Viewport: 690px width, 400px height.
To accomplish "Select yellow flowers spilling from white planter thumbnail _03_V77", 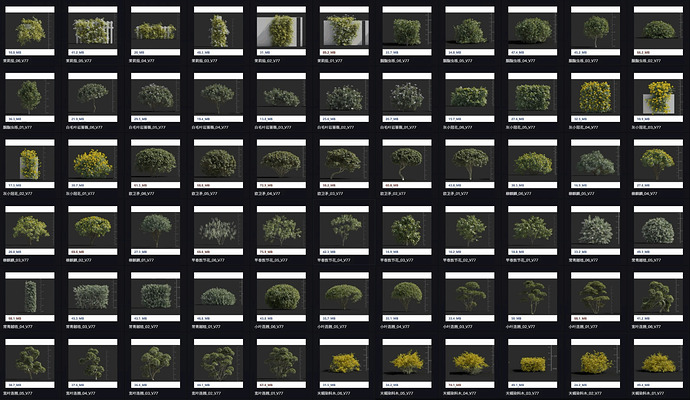I will [658, 97].
